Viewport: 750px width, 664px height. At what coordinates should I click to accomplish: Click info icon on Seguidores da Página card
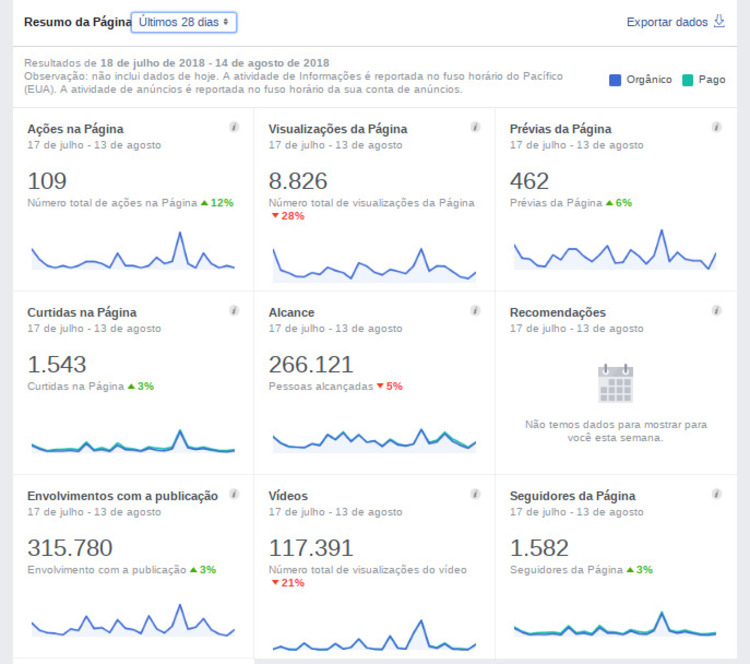(x=716, y=494)
